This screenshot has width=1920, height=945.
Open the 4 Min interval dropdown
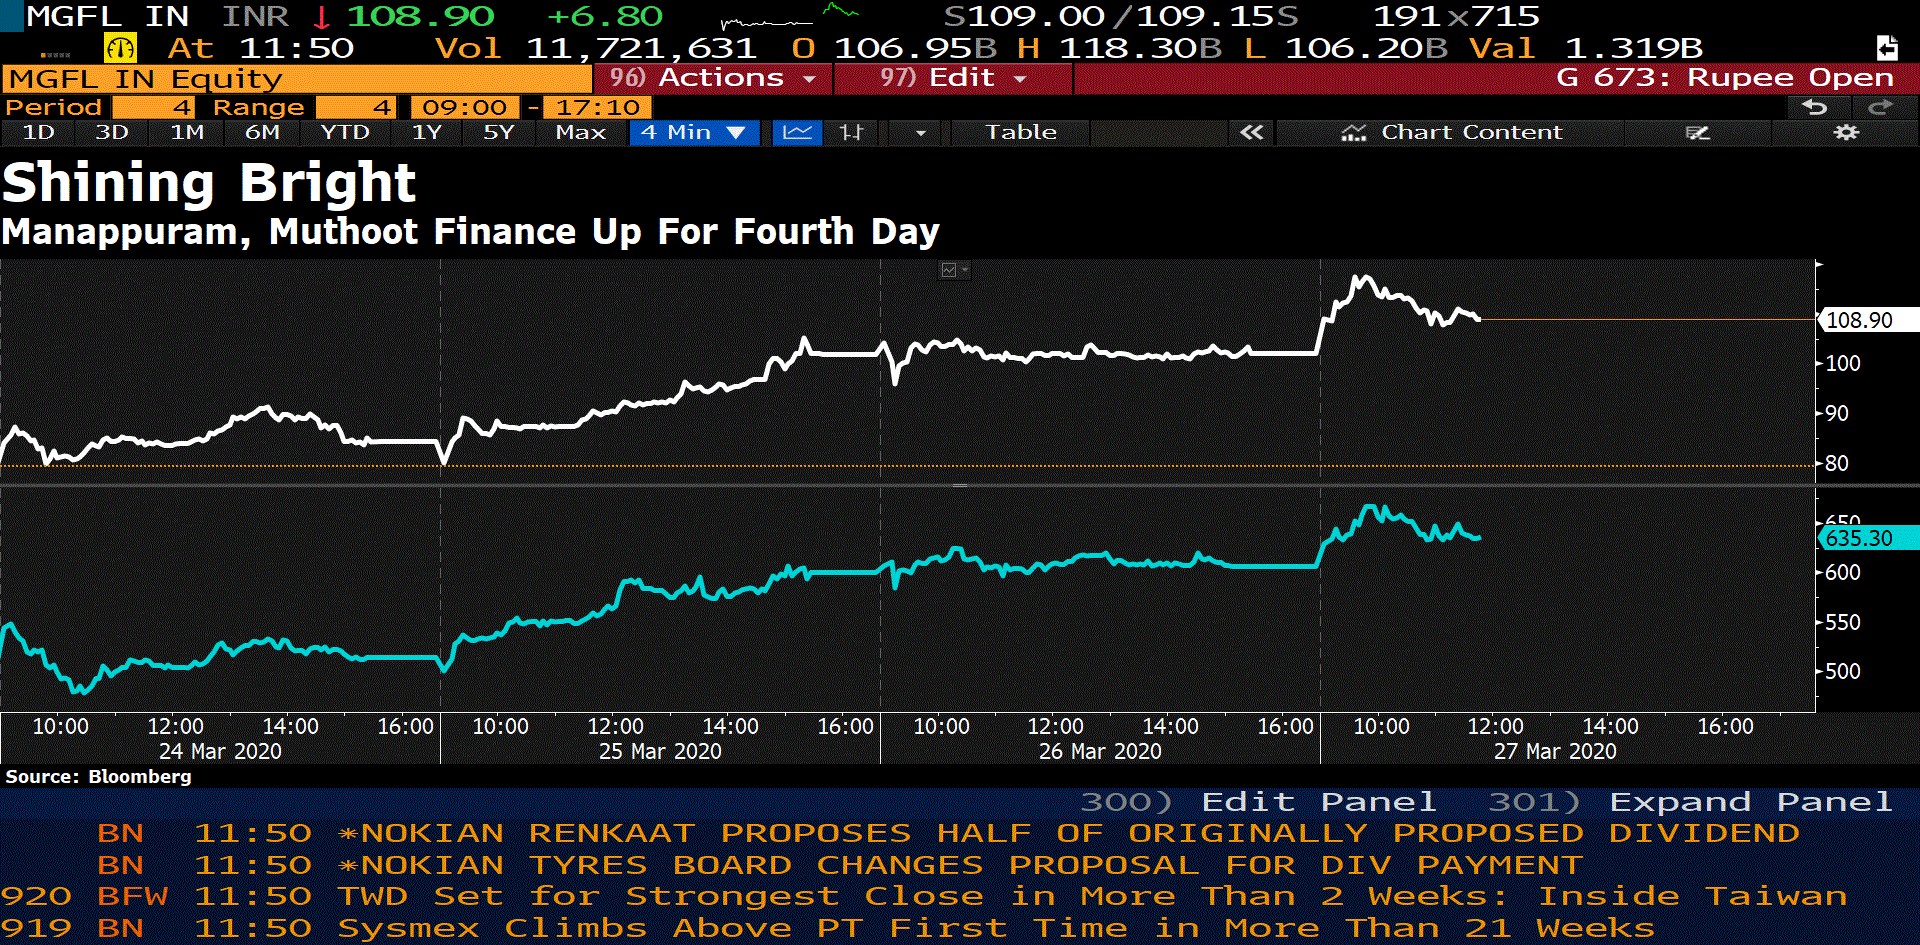pyautogui.click(x=694, y=132)
